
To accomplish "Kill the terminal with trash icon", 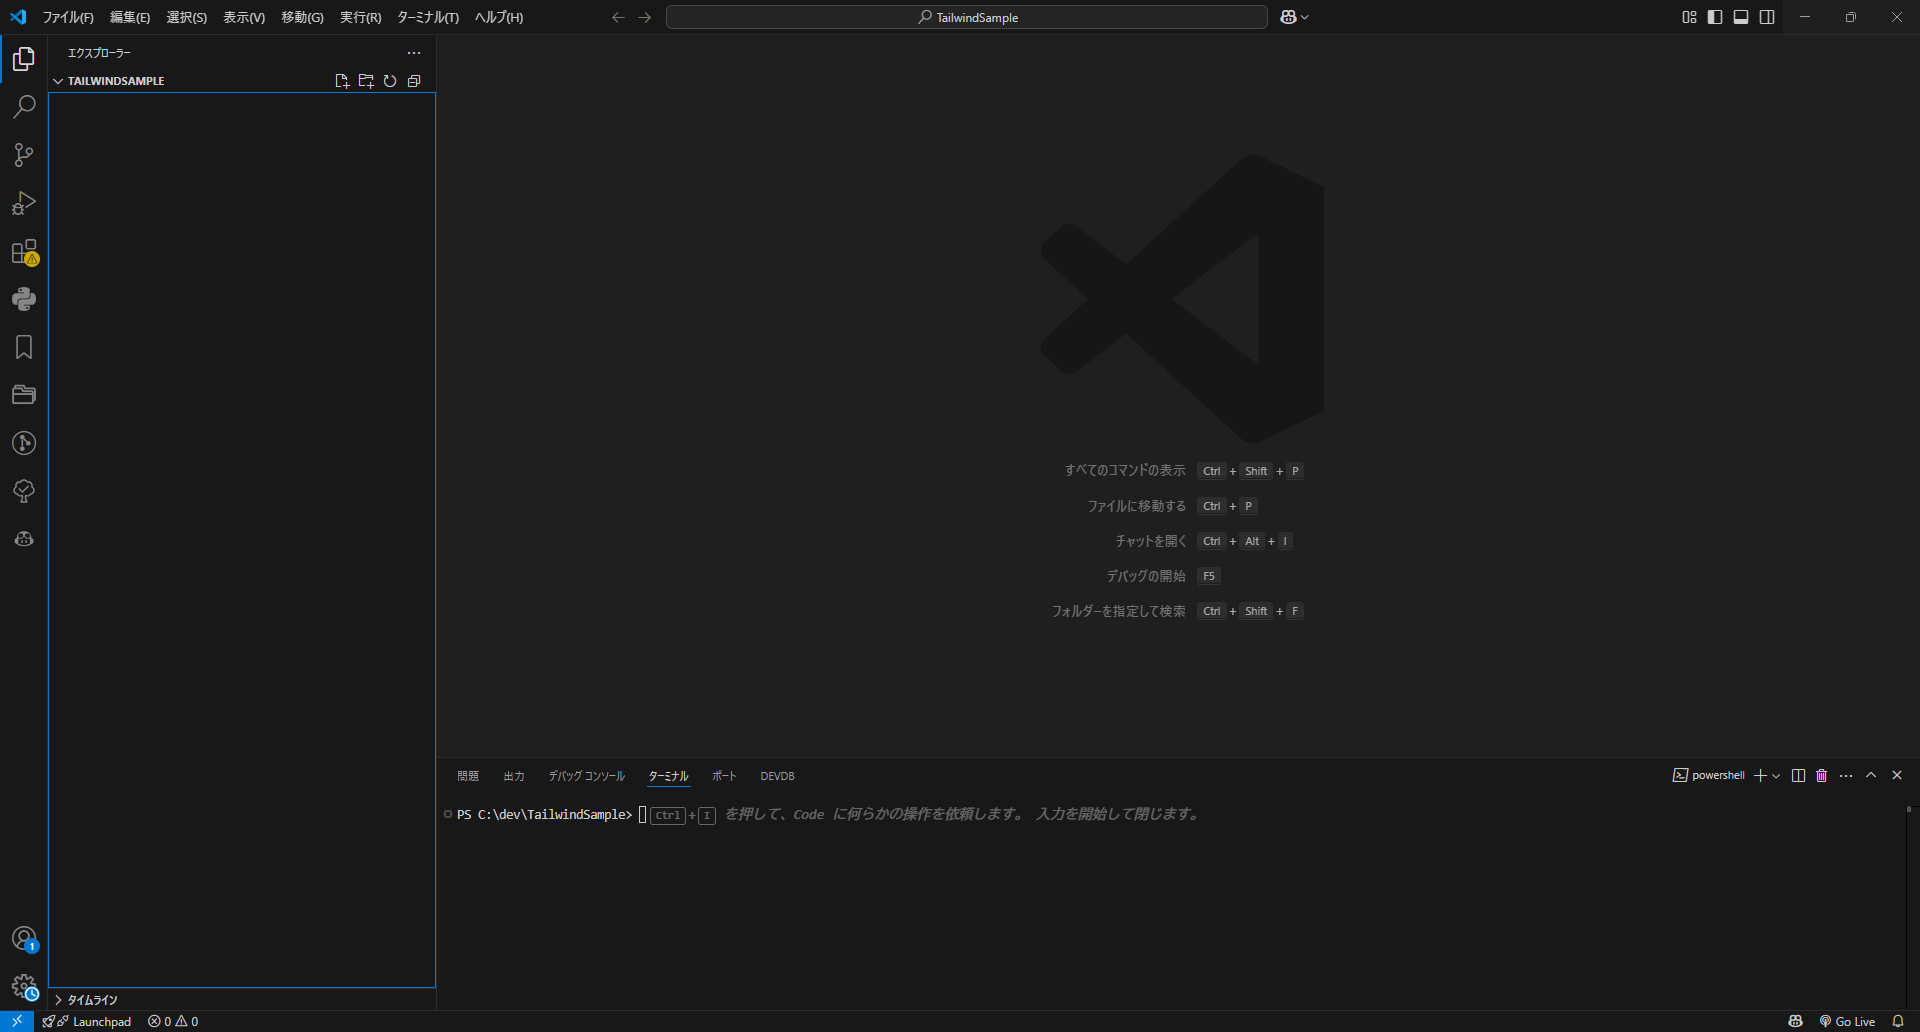I will pos(1822,775).
